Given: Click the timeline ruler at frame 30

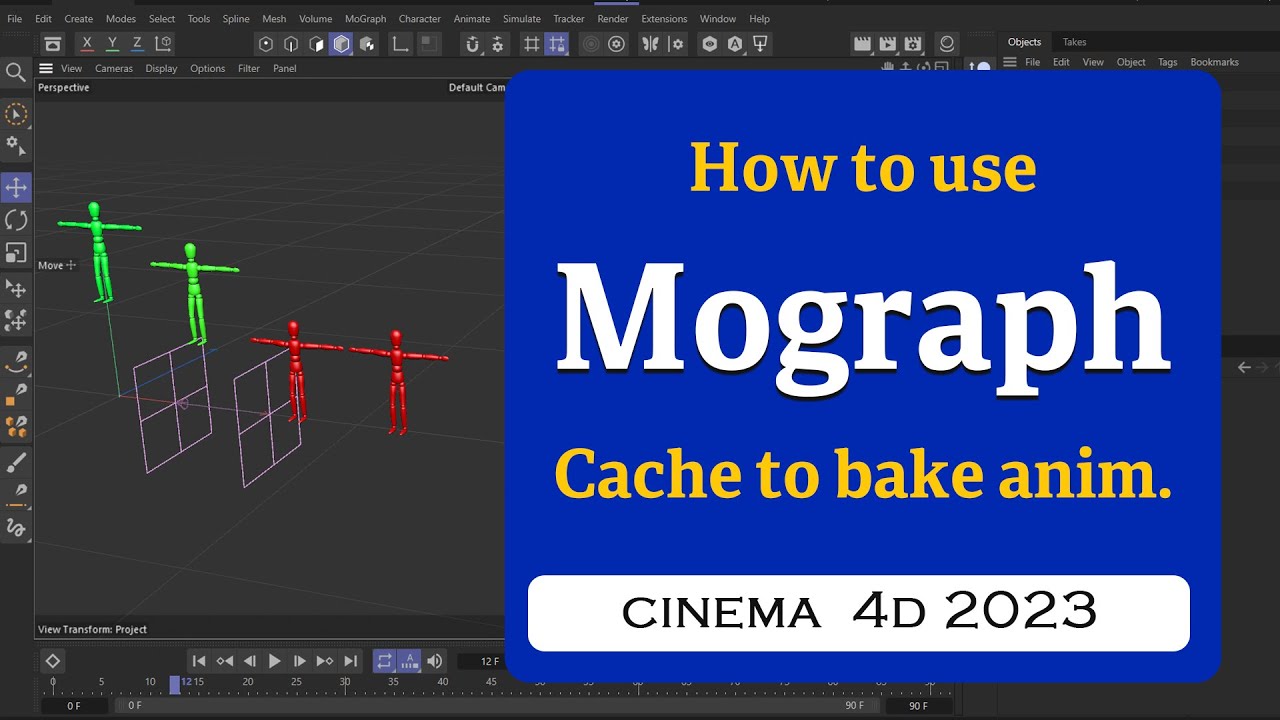Looking at the screenshot, I should pyautogui.click(x=345, y=683).
